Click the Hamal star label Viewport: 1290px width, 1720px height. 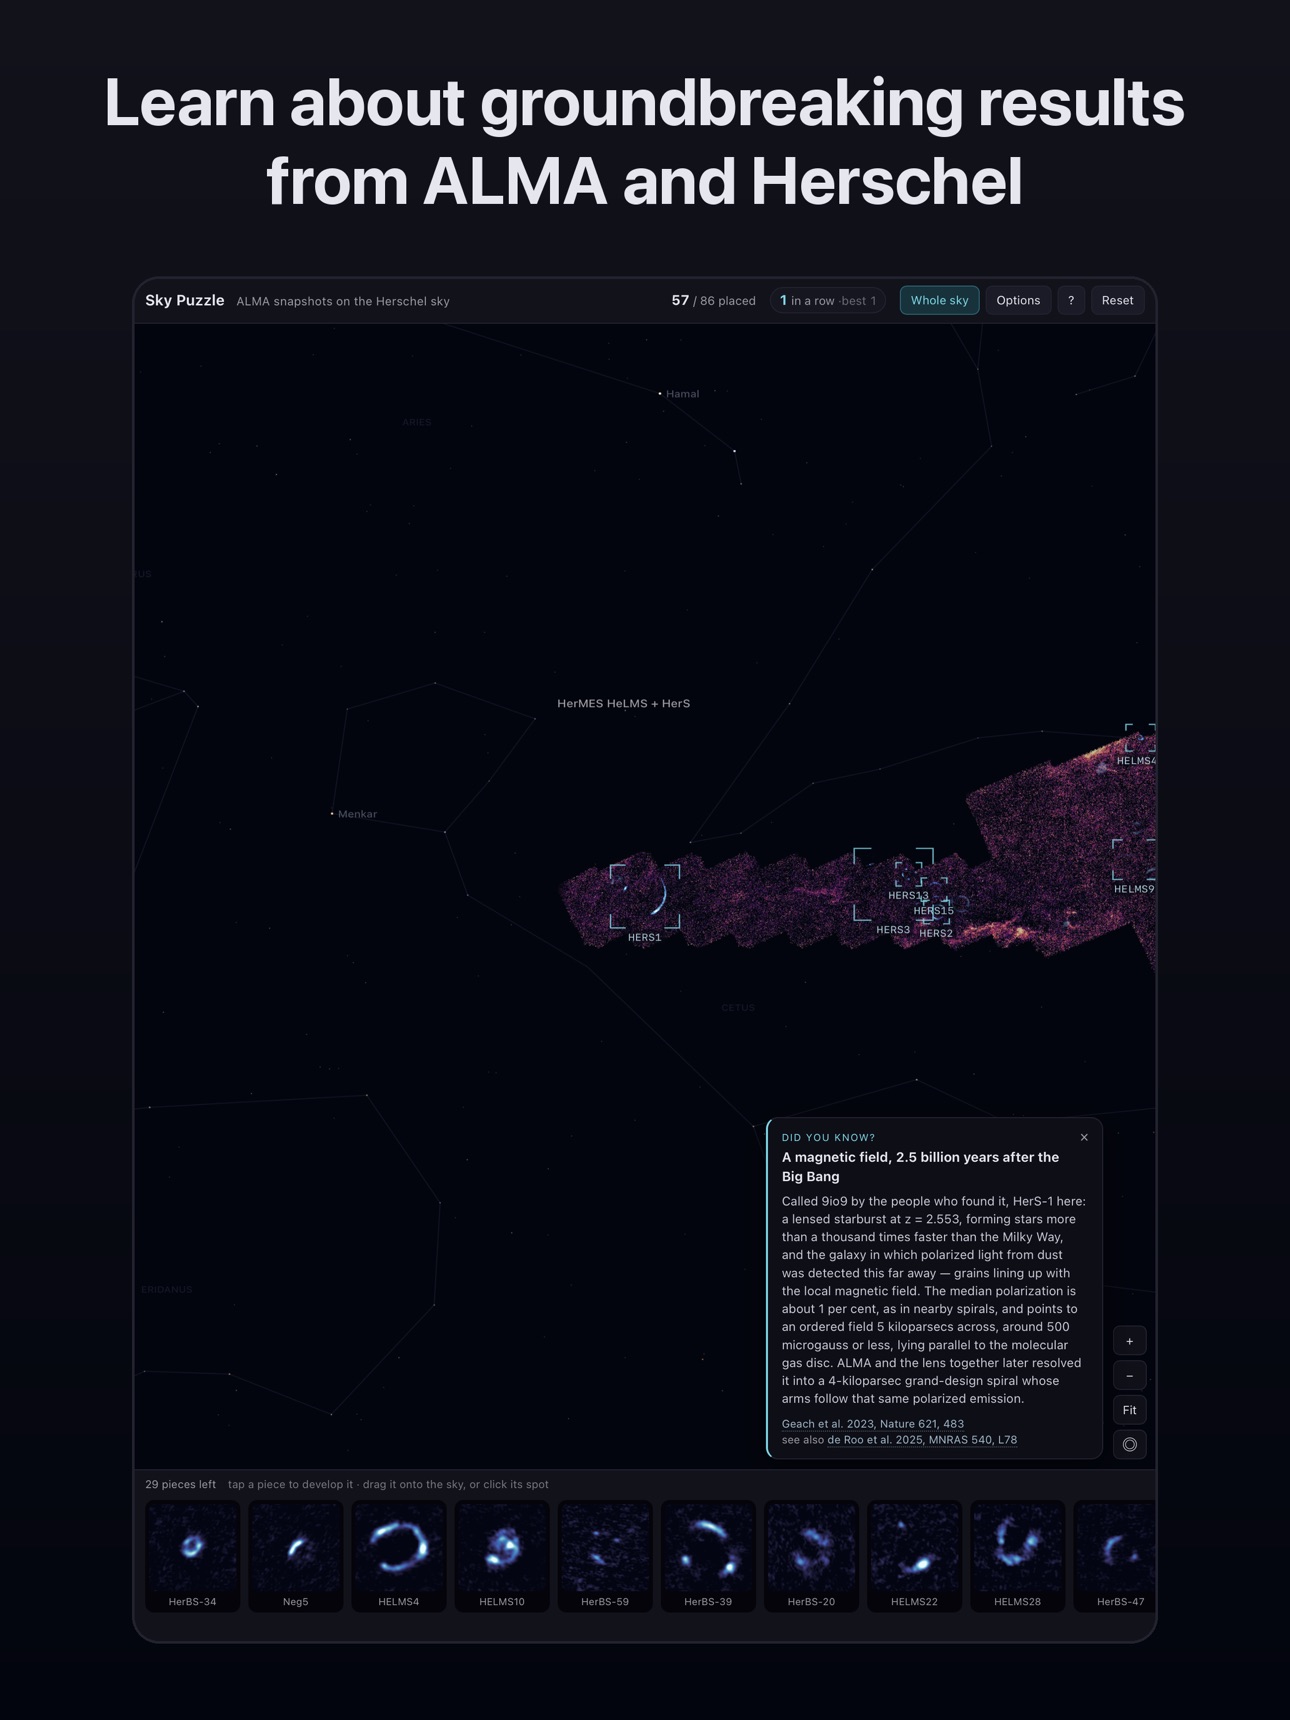682,394
